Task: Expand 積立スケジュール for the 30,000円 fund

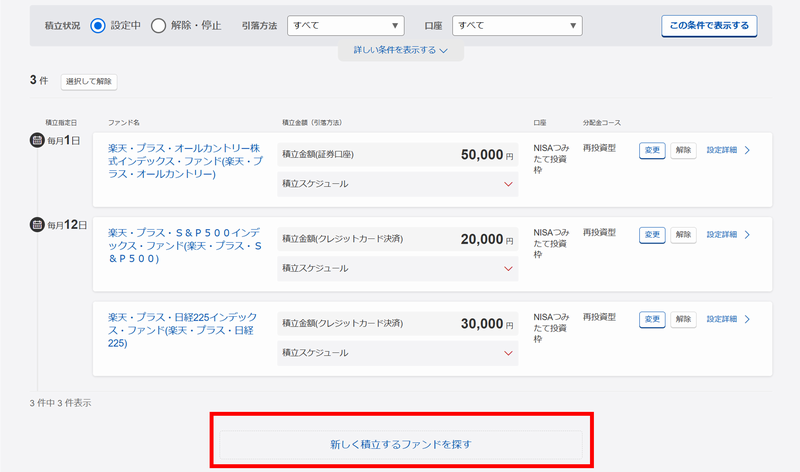Action: [x=397, y=353]
